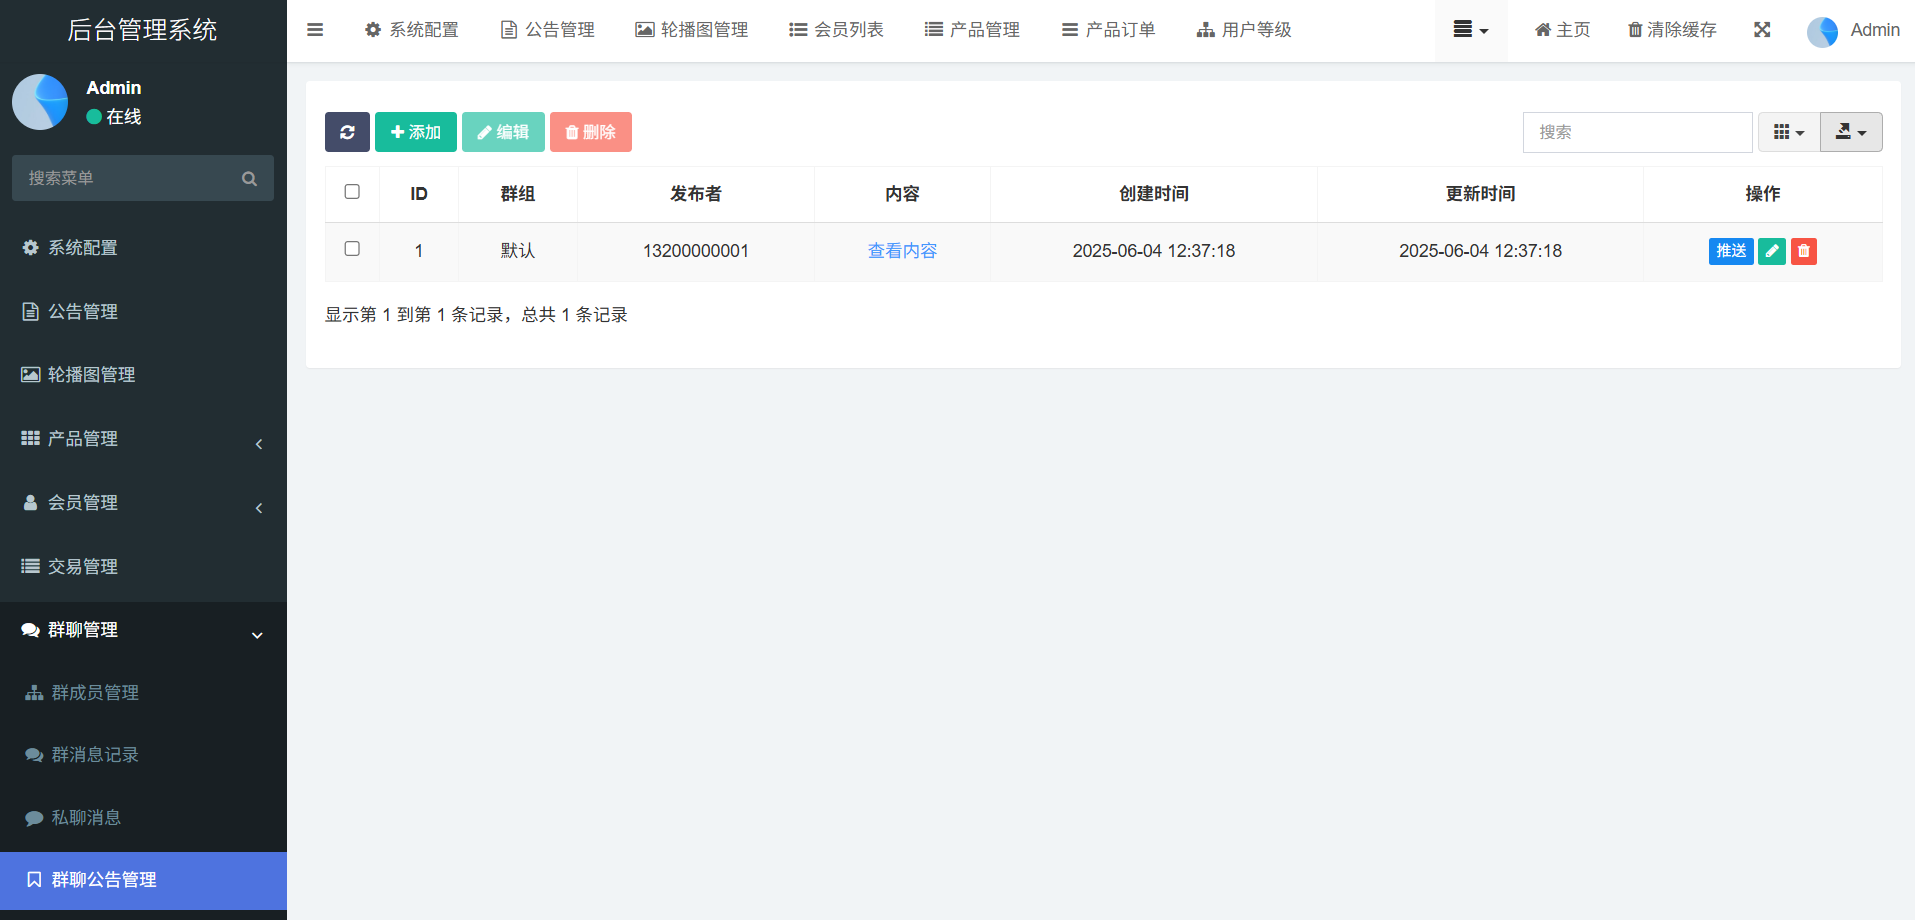
Task: Click search icon in sidebar menu search
Action: pyautogui.click(x=249, y=178)
